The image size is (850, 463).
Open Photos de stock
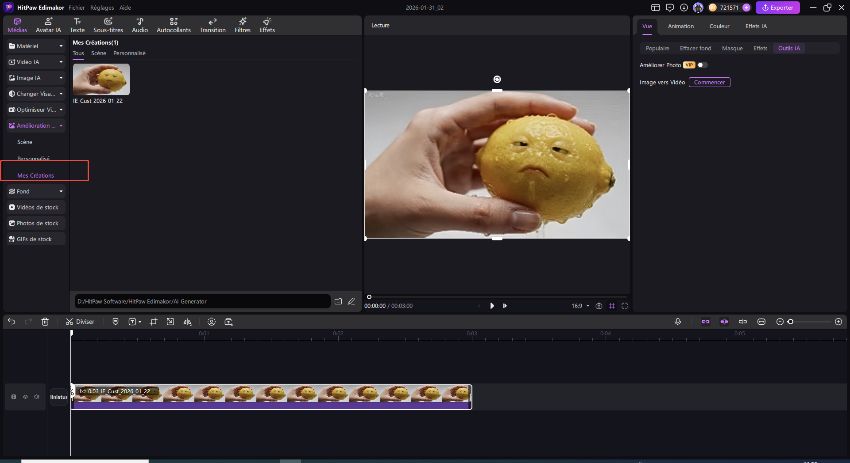point(36,223)
